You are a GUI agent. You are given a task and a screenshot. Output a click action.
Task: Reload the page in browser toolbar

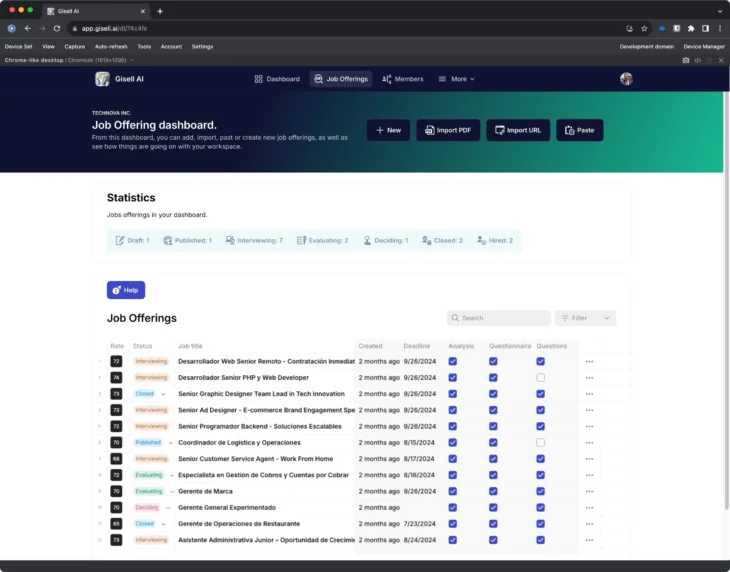(57, 28)
